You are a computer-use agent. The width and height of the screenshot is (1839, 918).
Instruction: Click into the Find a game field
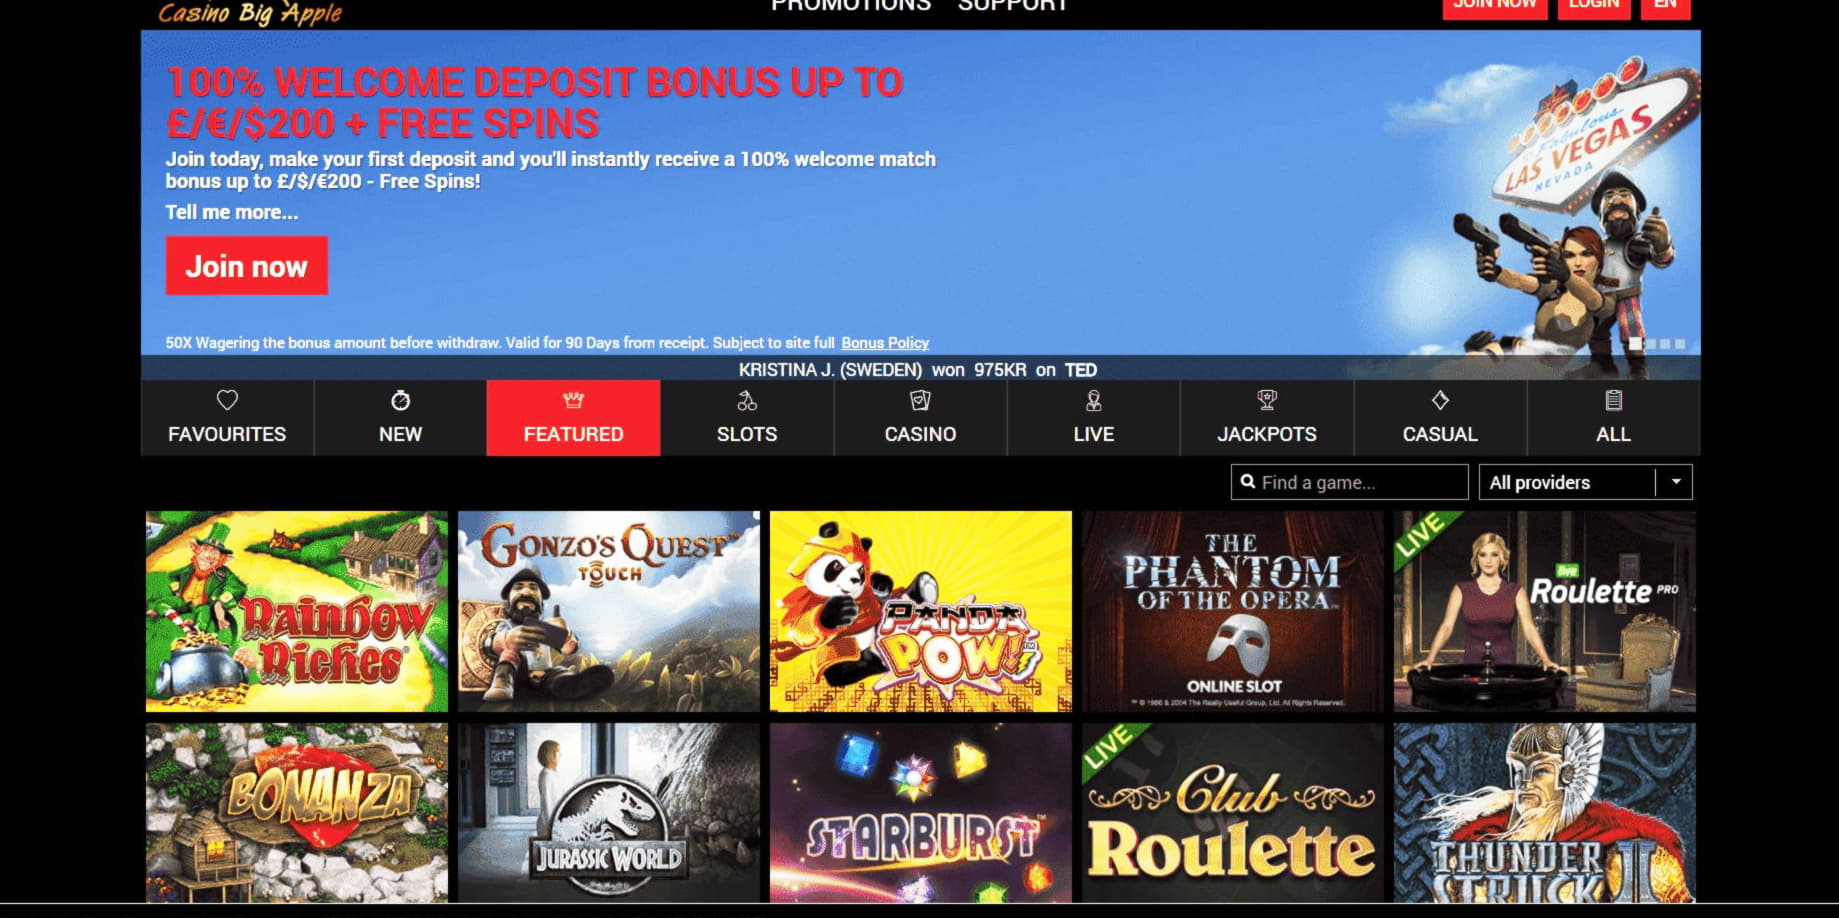pyautogui.click(x=1349, y=482)
